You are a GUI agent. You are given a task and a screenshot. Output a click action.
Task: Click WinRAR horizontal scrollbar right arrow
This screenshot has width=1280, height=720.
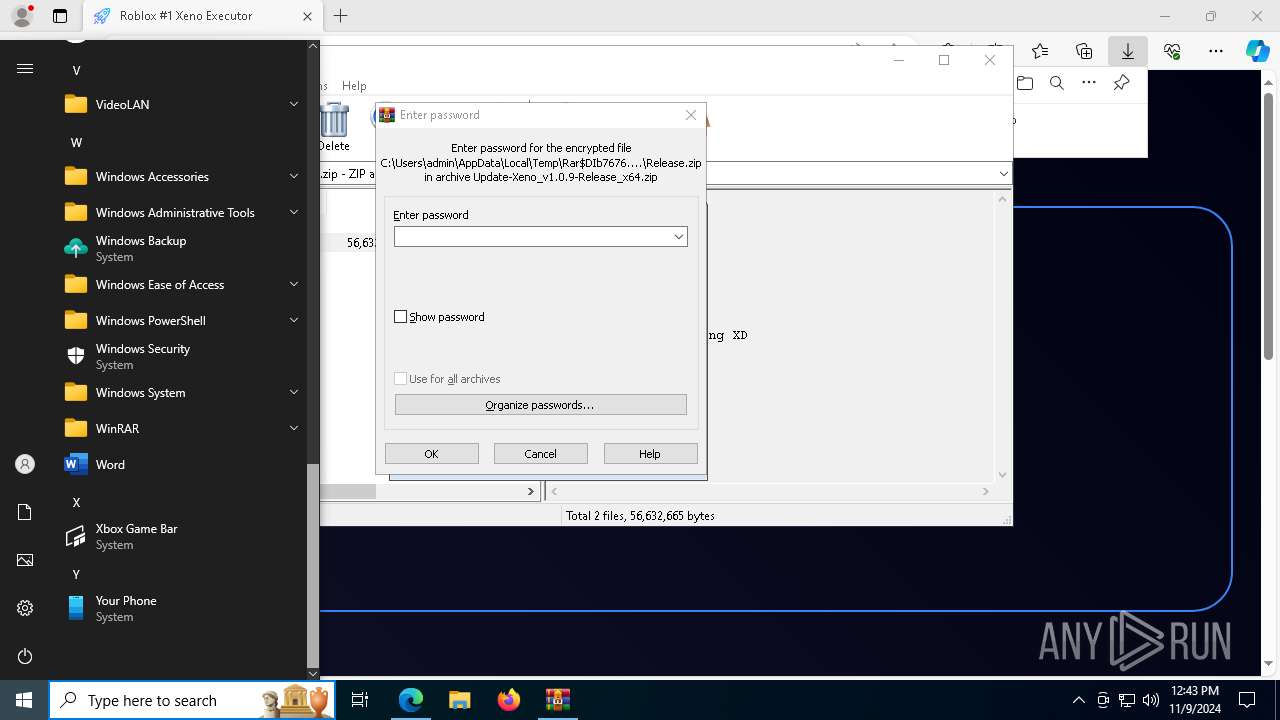coord(530,491)
